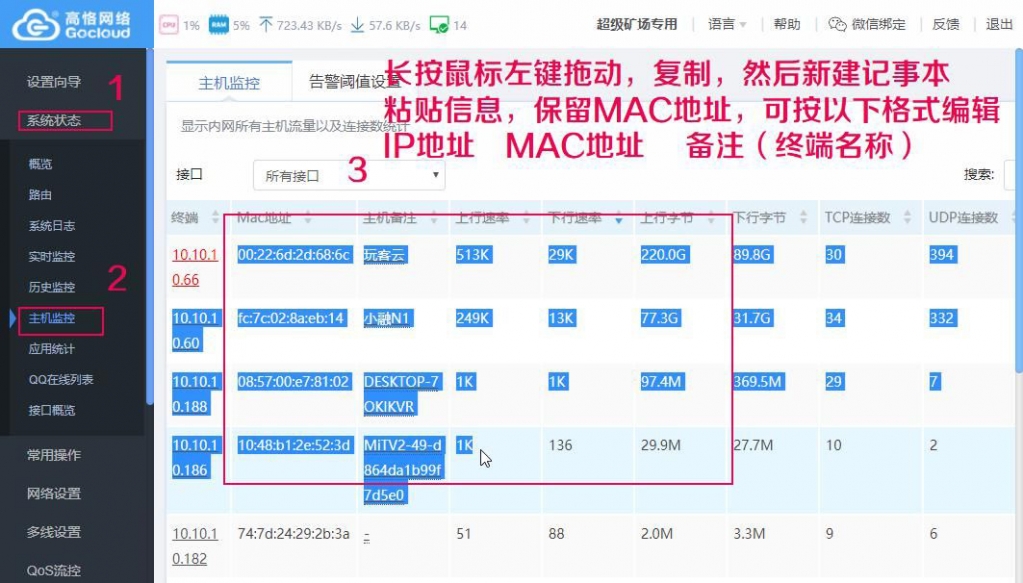Open the 所有接口 interface dropdown
The height and width of the screenshot is (583, 1023).
(x=348, y=175)
